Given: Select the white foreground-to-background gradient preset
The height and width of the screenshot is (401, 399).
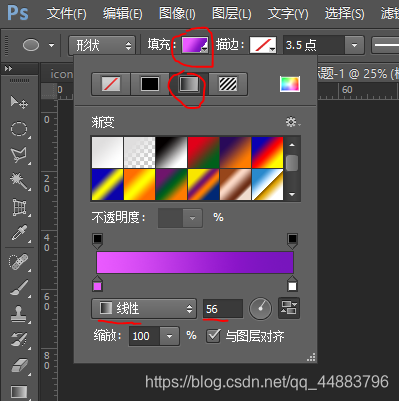Looking at the screenshot, I should point(107,152).
